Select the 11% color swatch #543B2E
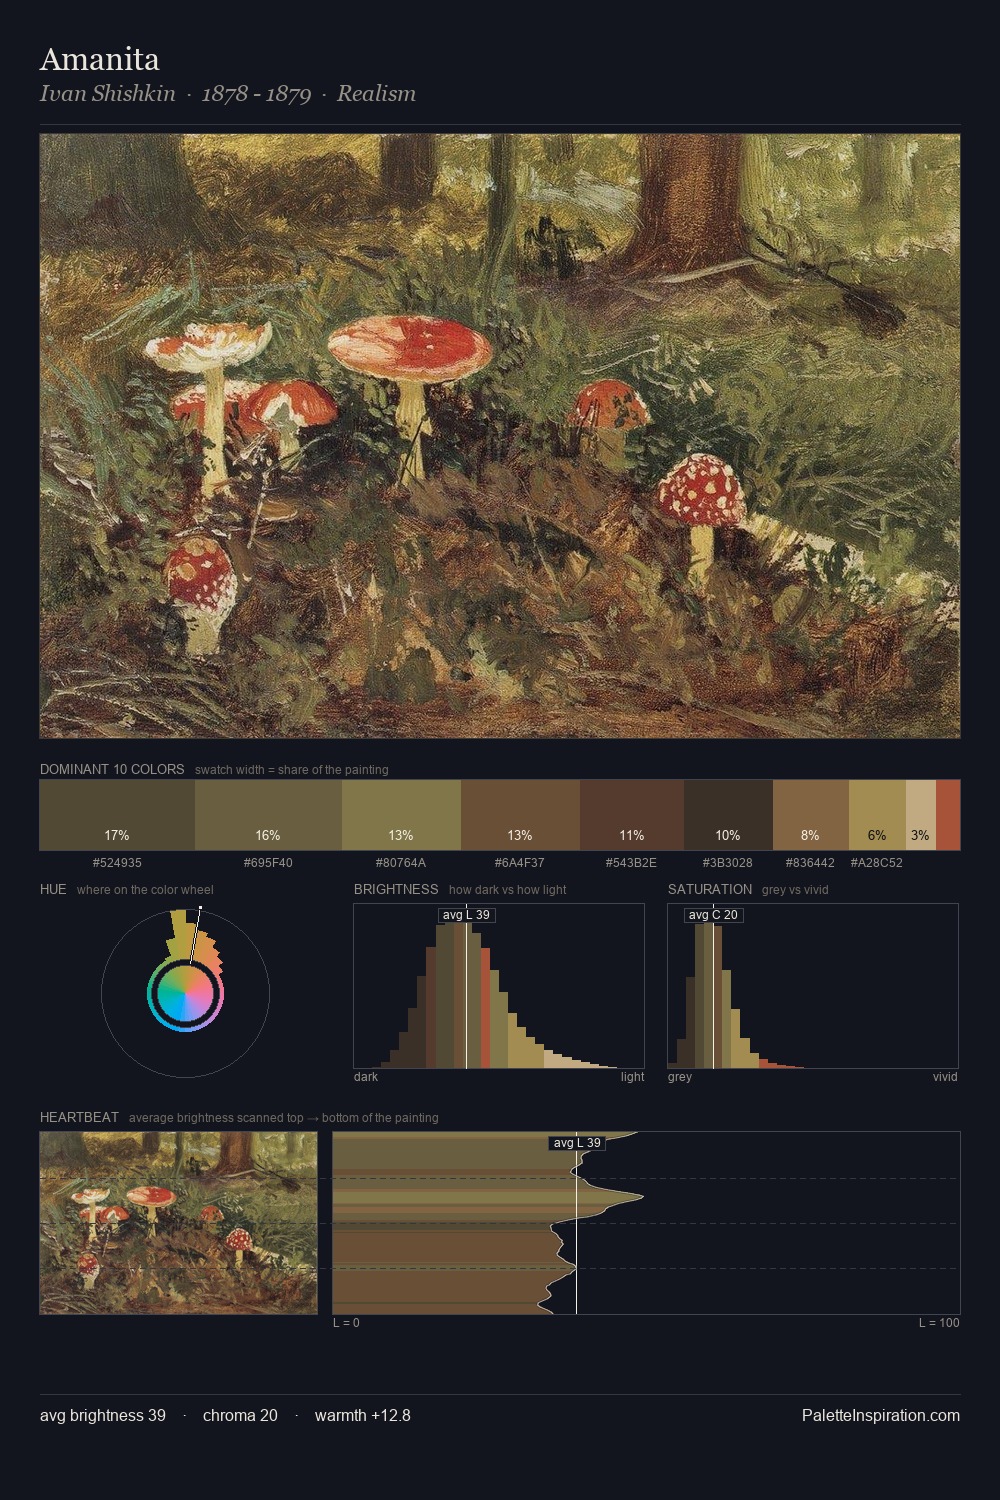Screen dimensions: 1000x1500 coord(632,815)
